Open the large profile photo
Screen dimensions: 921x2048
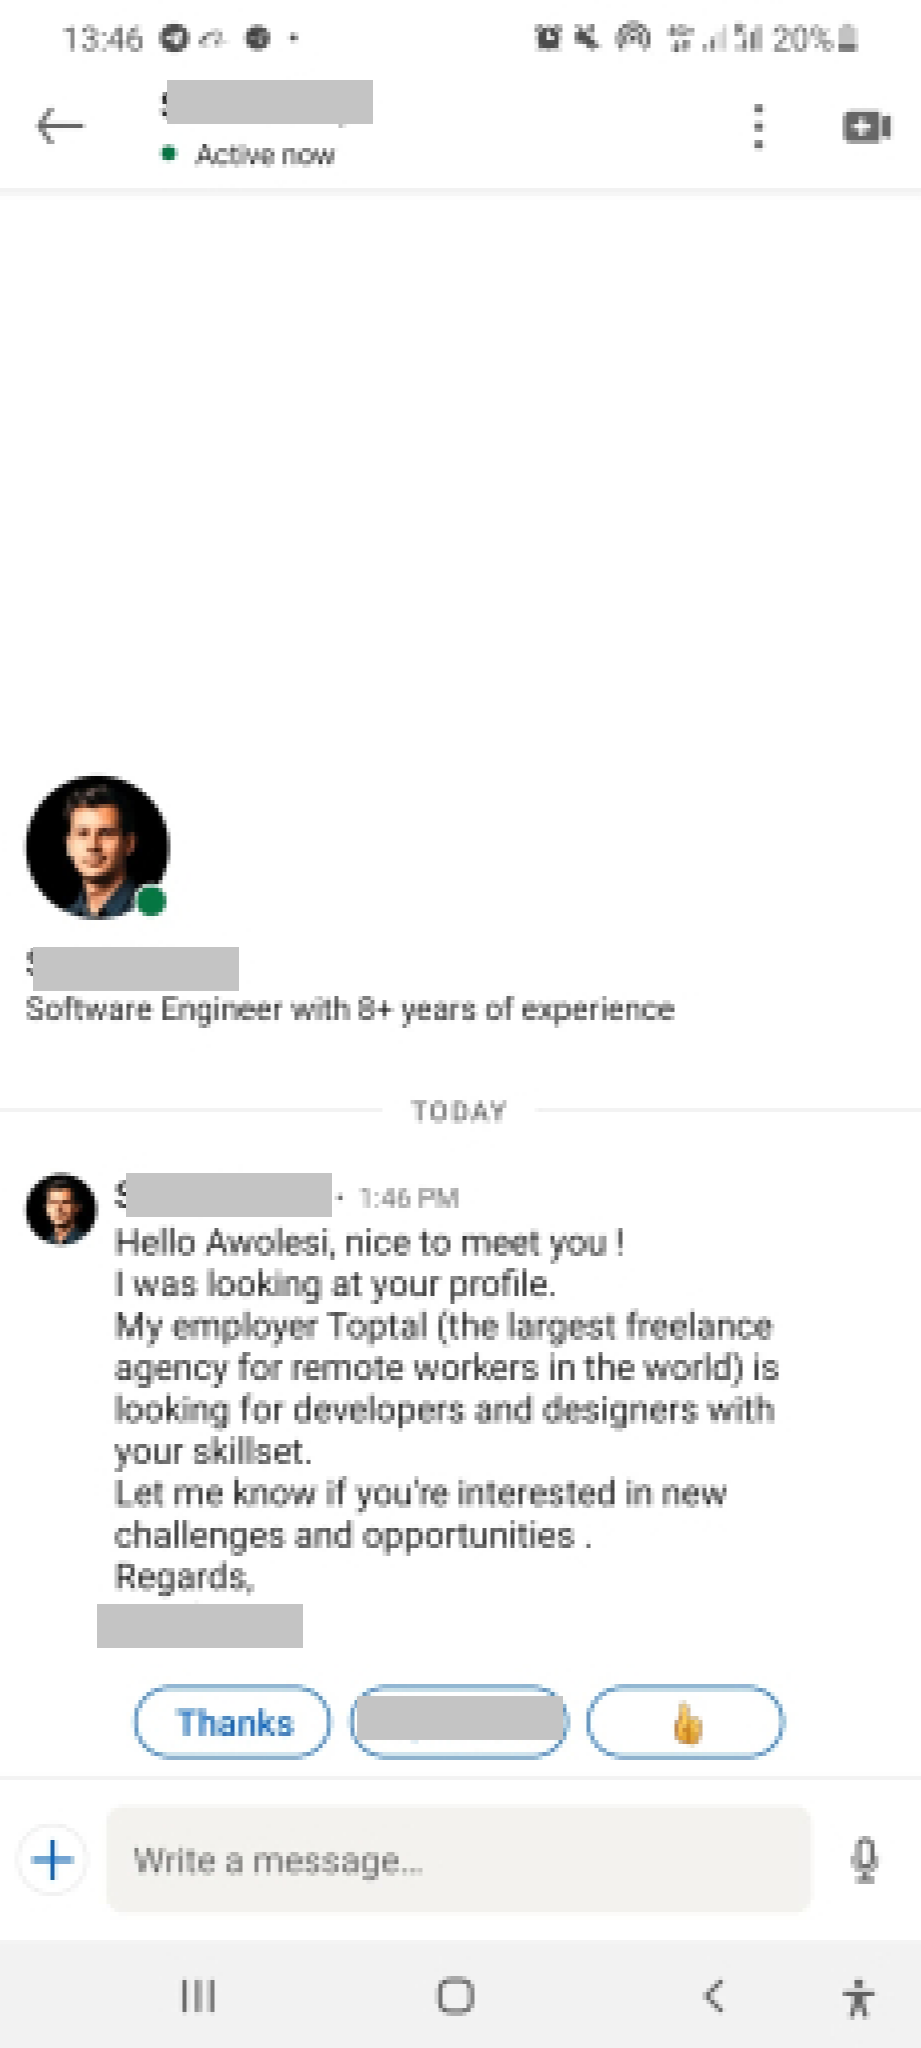[x=97, y=847]
